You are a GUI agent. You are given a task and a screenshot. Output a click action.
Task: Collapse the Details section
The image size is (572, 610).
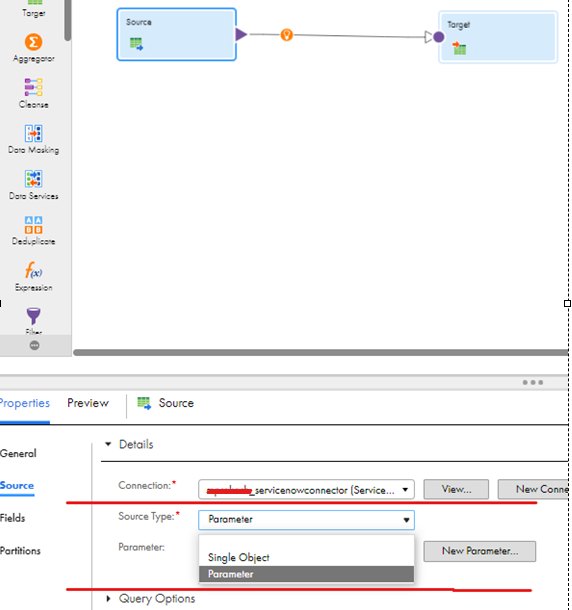pos(108,444)
